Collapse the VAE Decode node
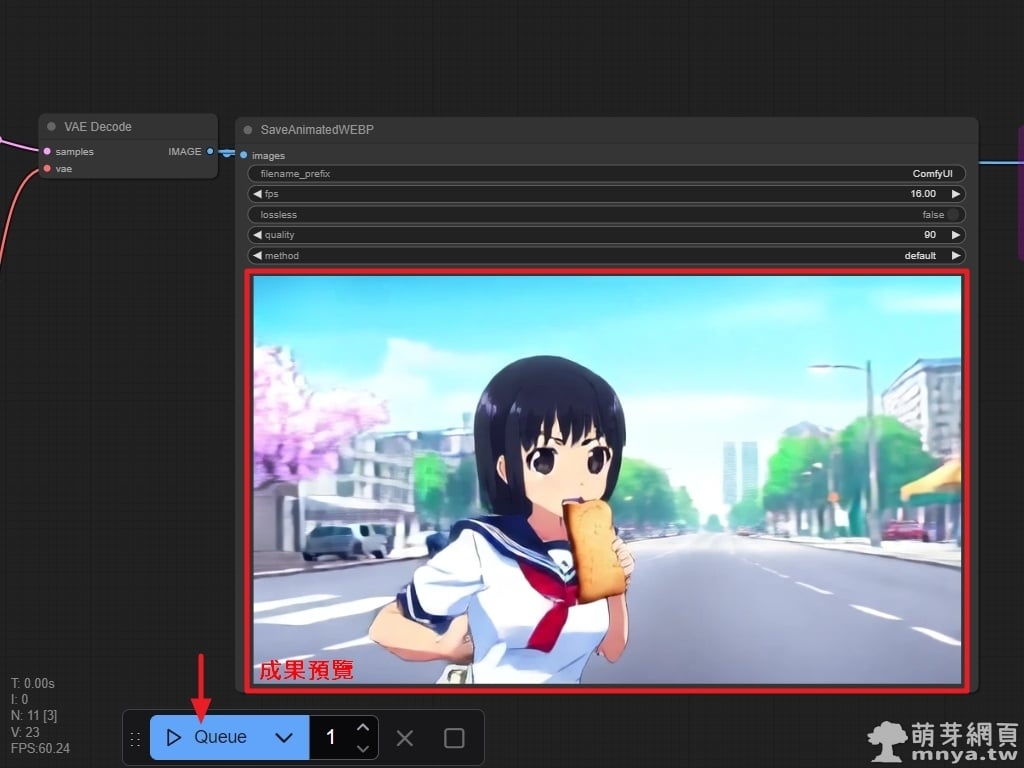Image resolution: width=1024 pixels, height=768 pixels. [51, 127]
